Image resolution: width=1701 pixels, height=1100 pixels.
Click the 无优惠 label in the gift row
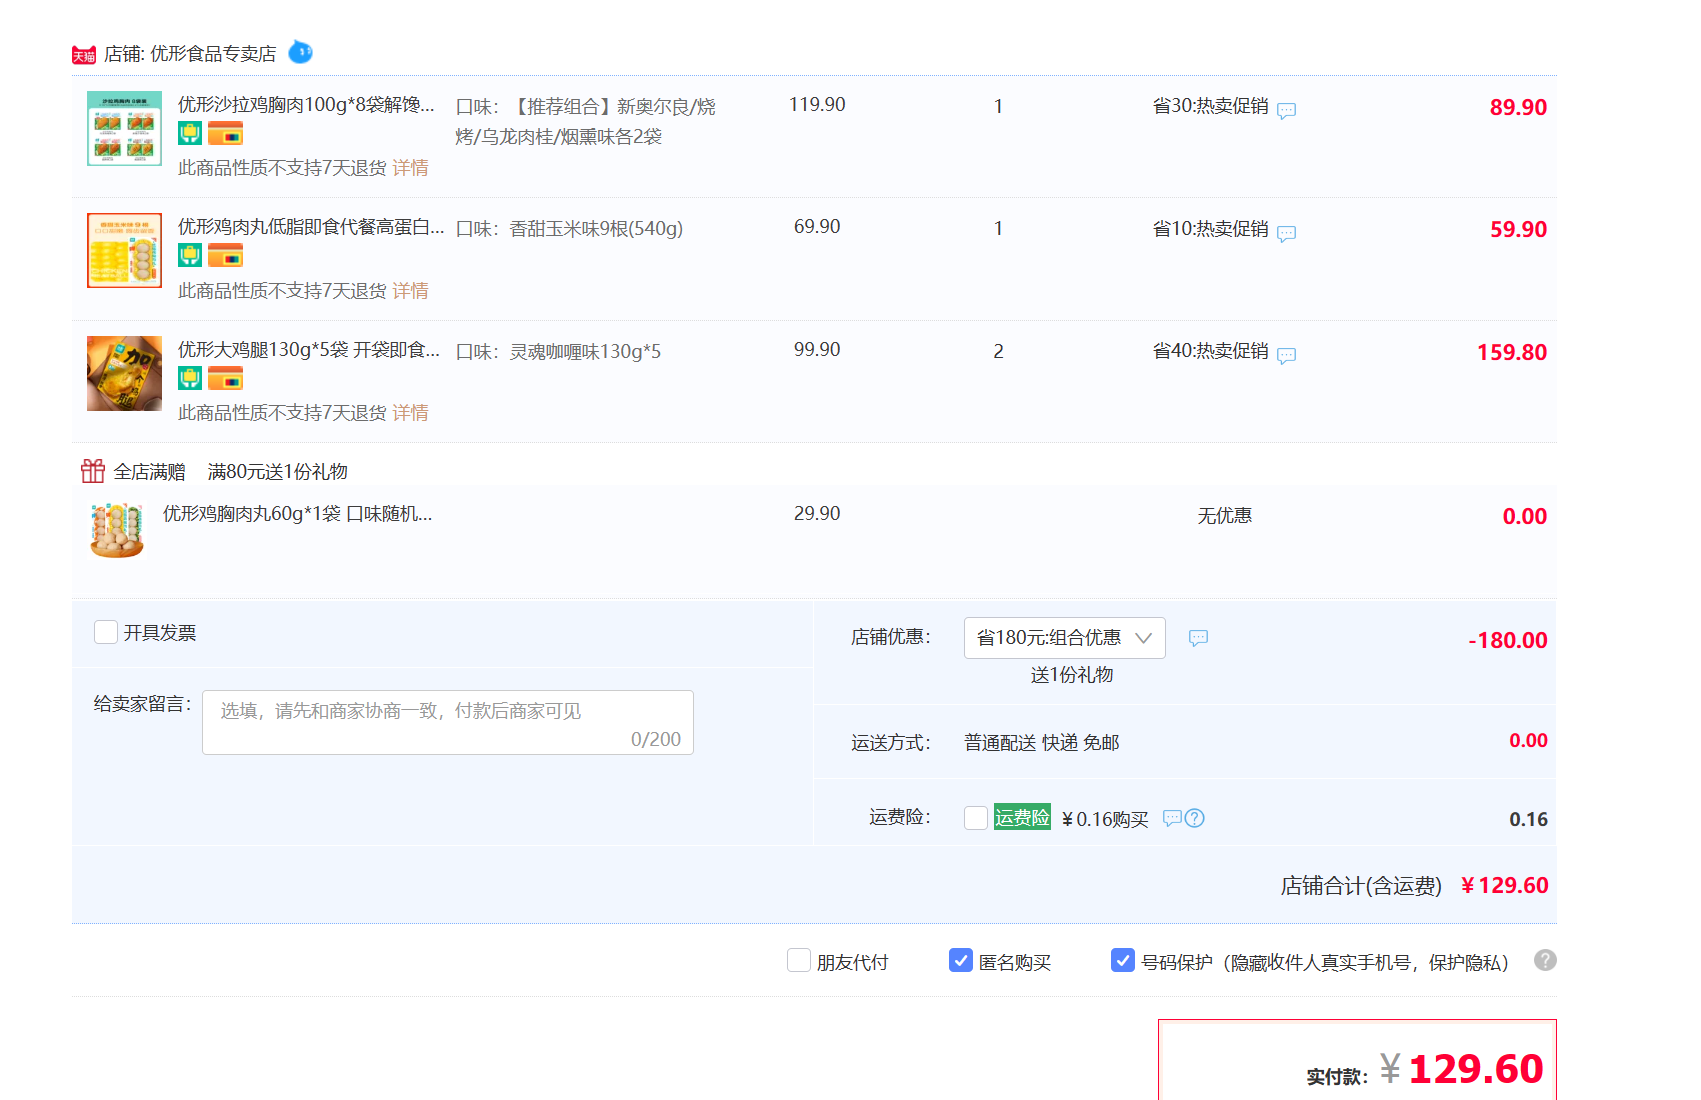click(1225, 515)
